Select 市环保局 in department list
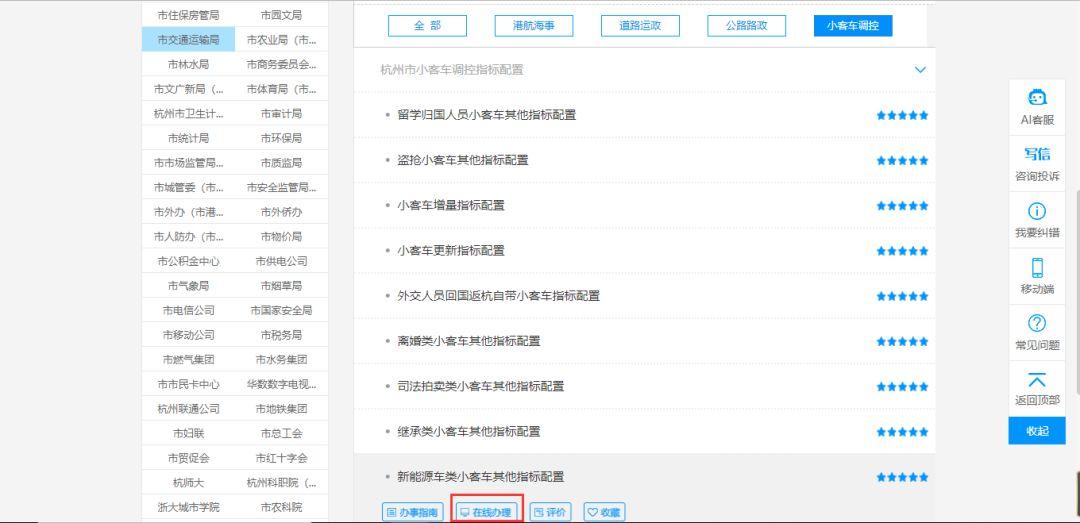The image size is (1080, 523). (x=281, y=139)
